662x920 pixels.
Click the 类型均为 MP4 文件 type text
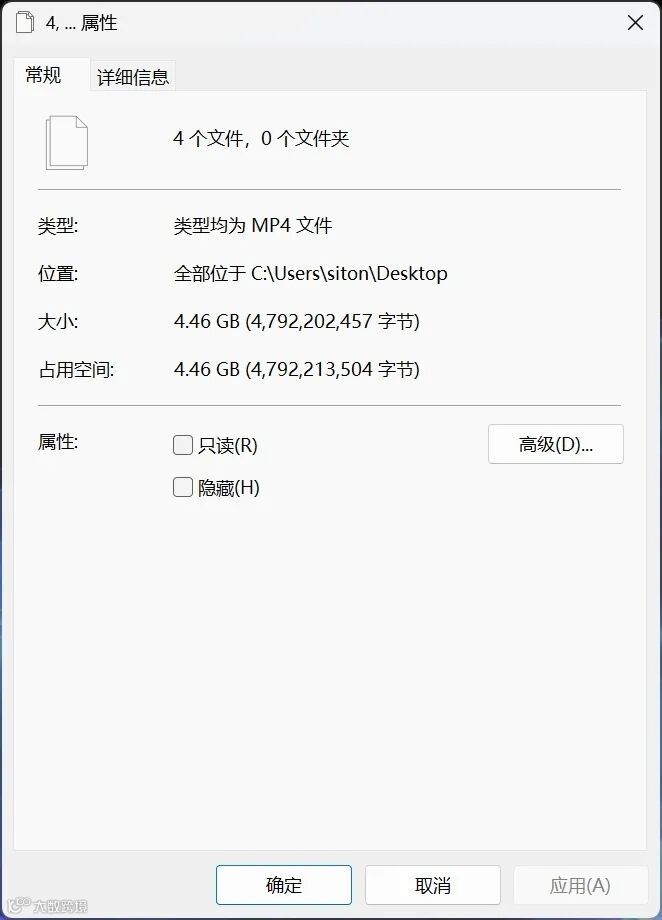253,225
